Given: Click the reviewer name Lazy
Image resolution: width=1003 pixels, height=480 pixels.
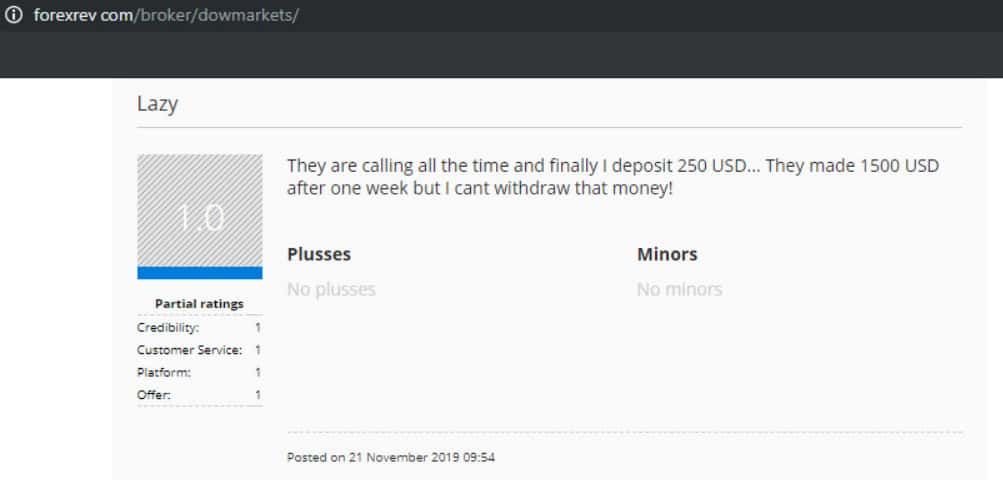Looking at the screenshot, I should tap(157, 103).
